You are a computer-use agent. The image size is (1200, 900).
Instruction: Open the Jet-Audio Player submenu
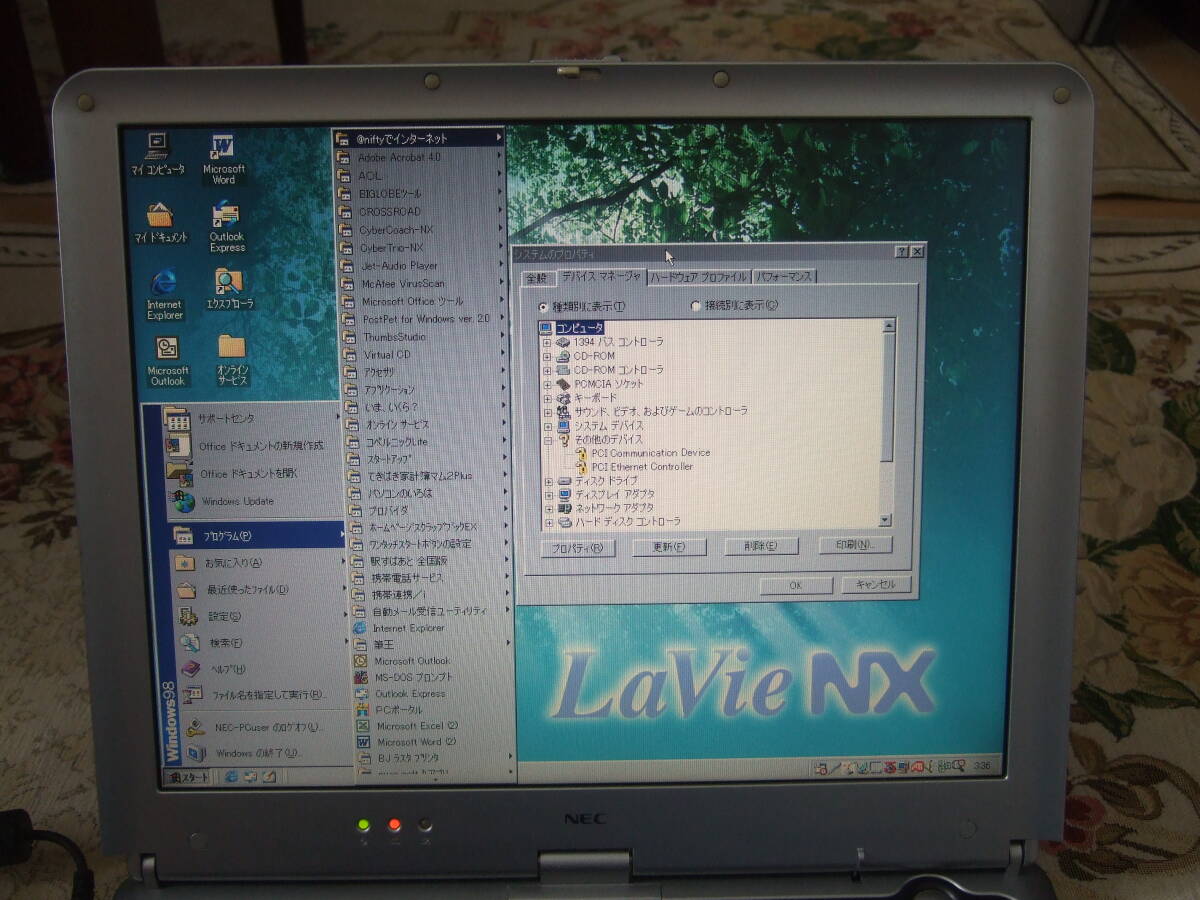[422, 266]
